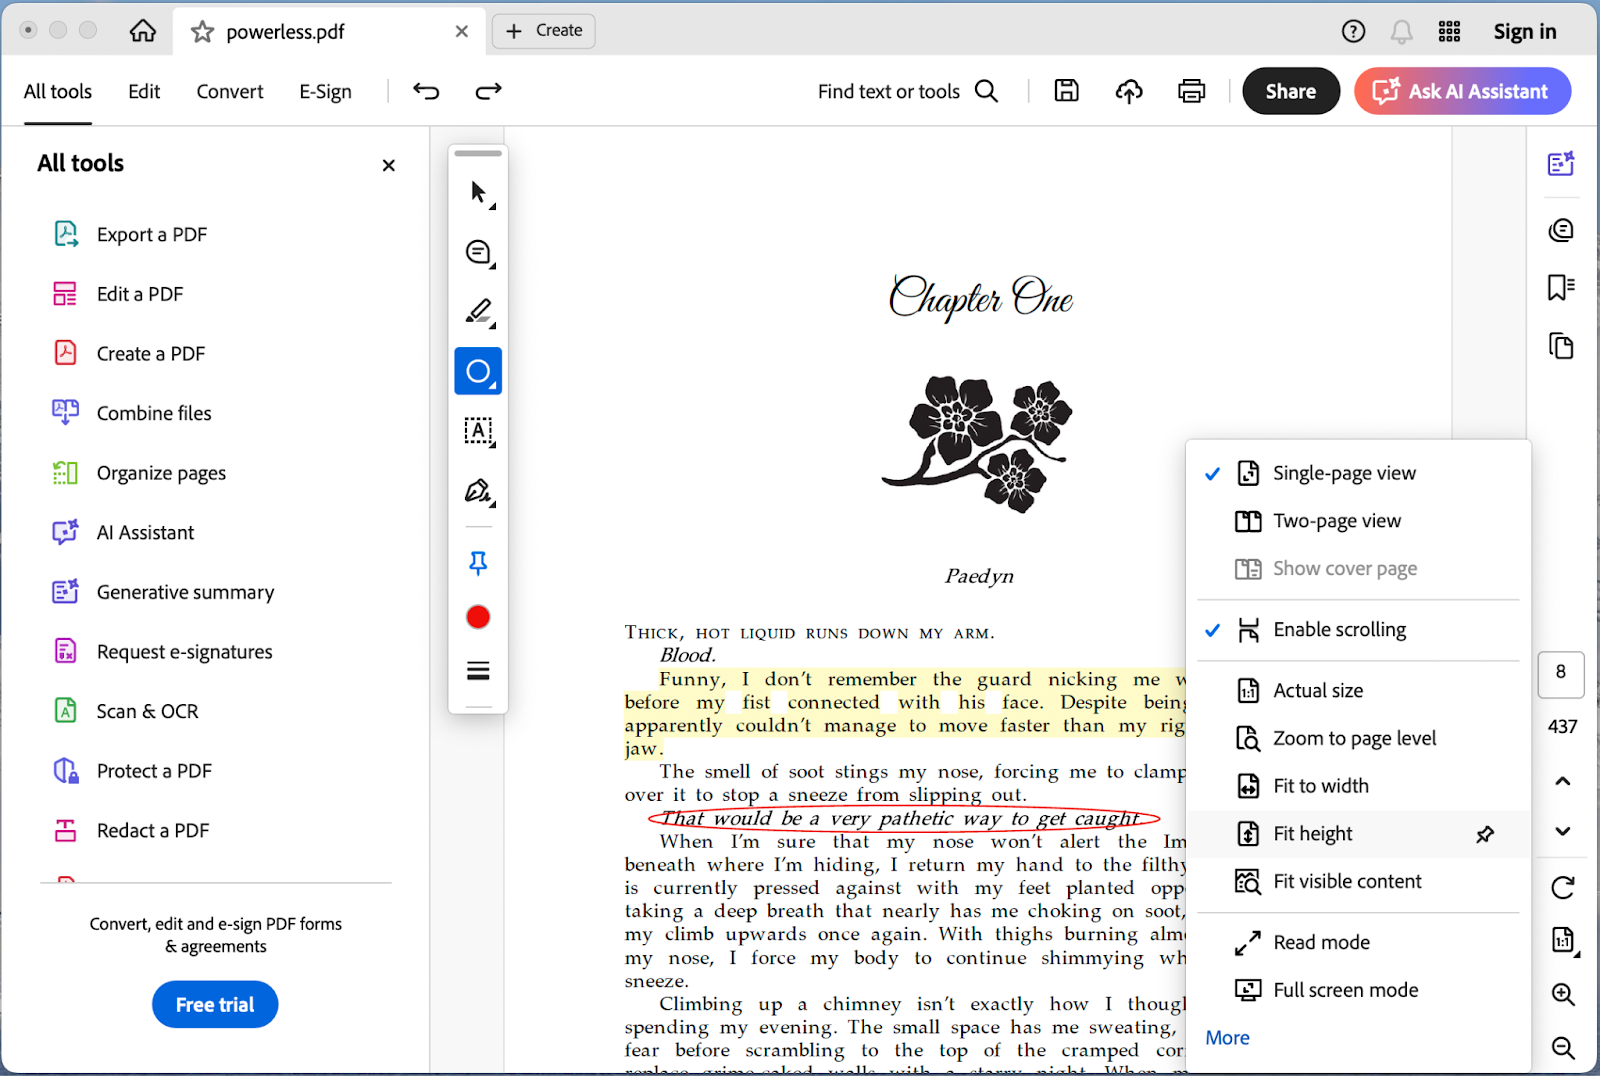Open the red color swatch picker
Image resolution: width=1600 pixels, height=1076 pixels.
[x=478, y=617]
